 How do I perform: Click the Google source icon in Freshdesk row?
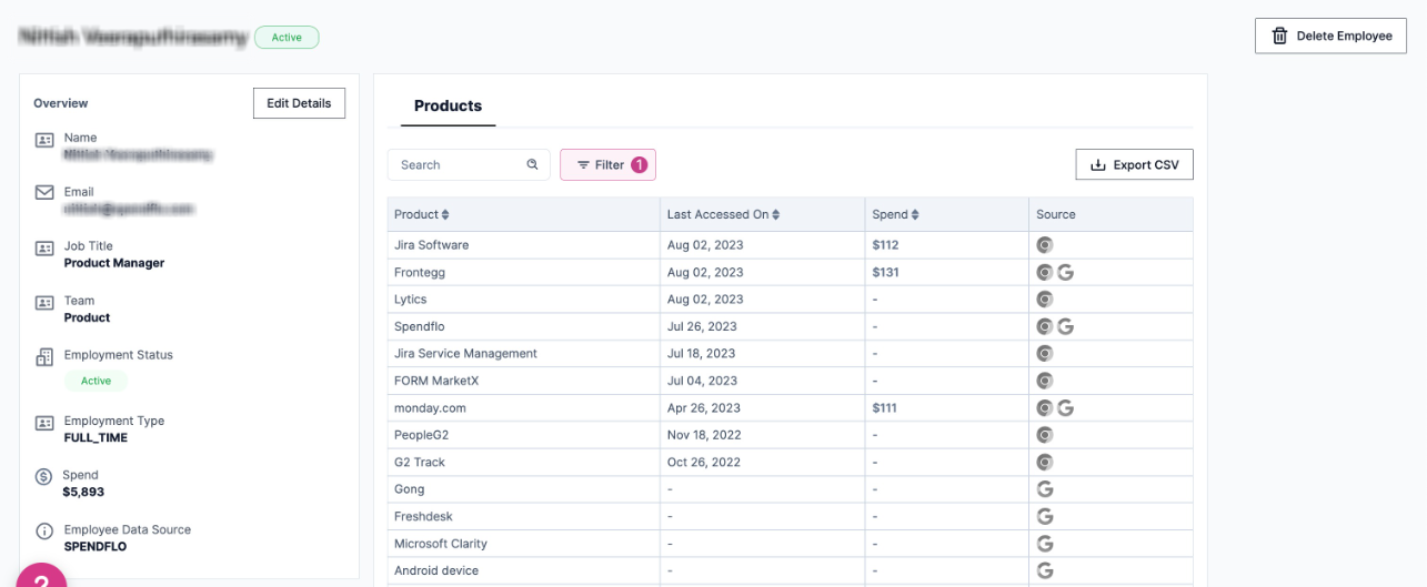click(1045, 516)
